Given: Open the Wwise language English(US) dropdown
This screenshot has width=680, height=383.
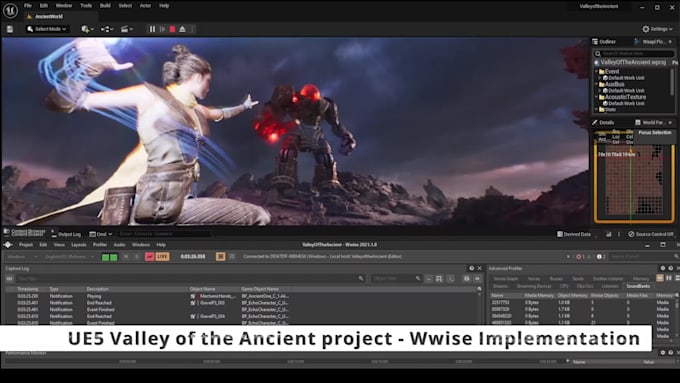Looking at the screenshot, I should tap(69, 257).
